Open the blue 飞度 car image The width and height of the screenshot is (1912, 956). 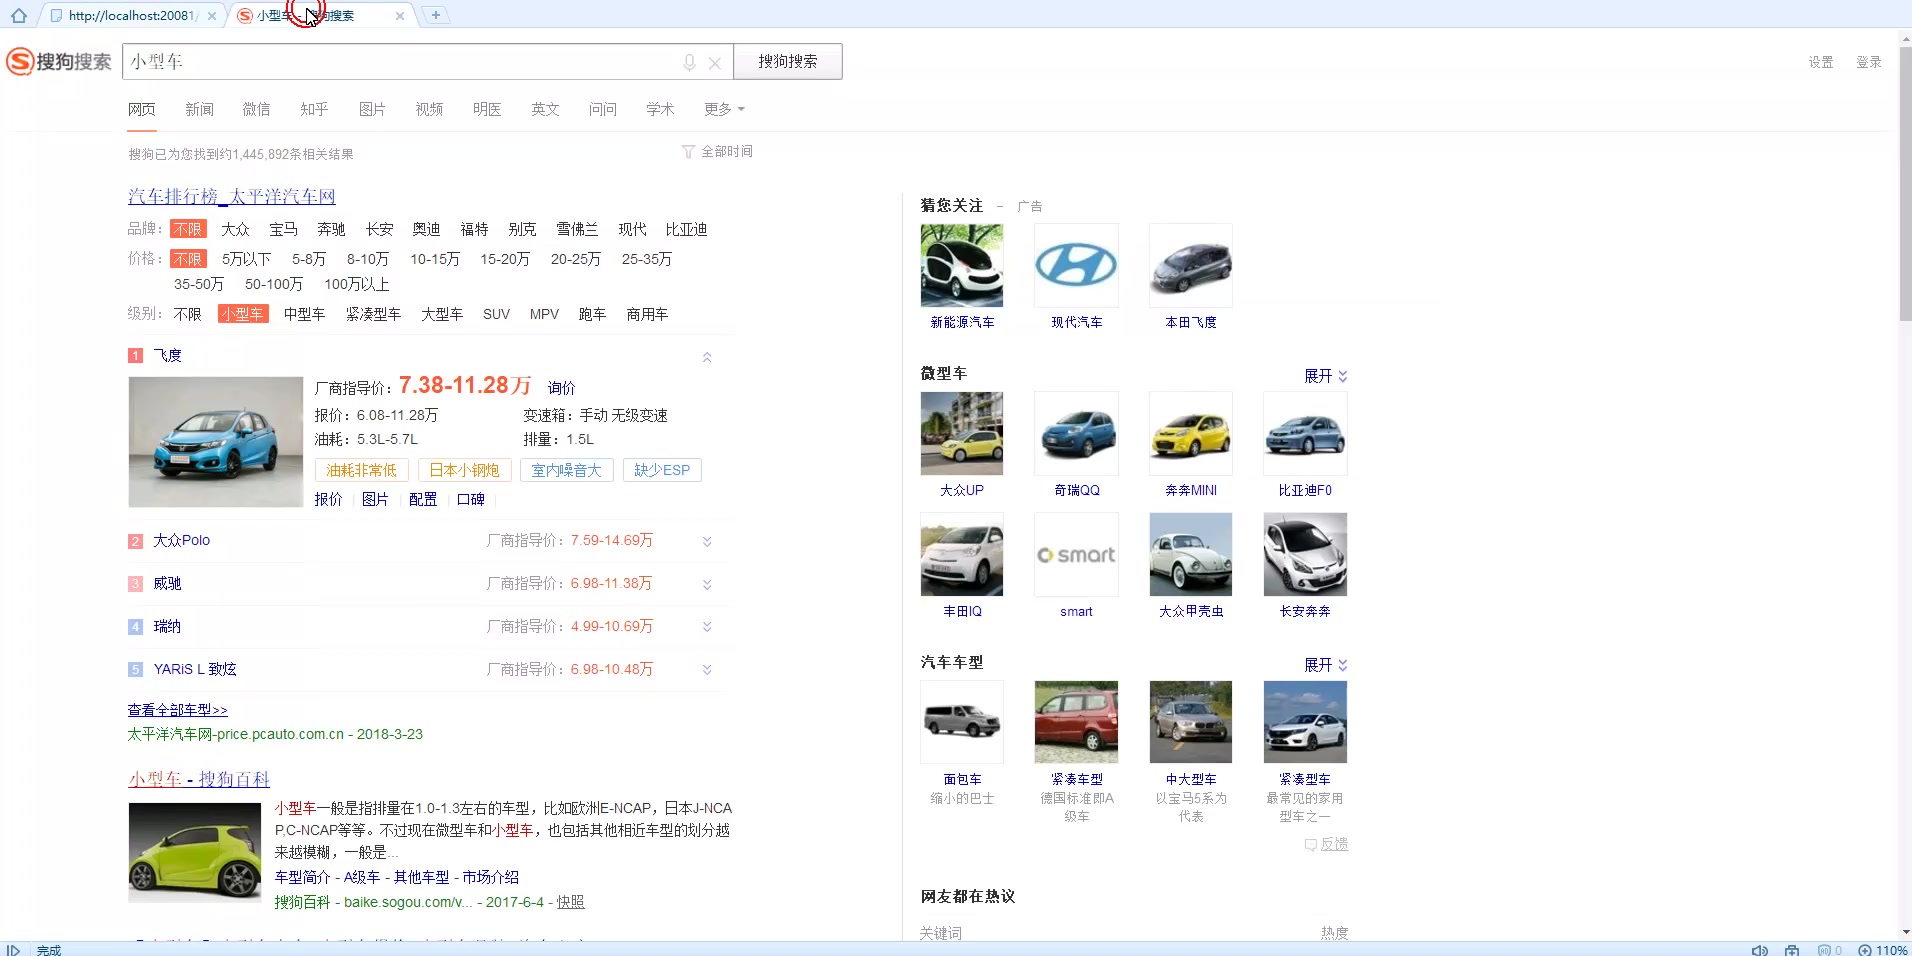point(215,442)
